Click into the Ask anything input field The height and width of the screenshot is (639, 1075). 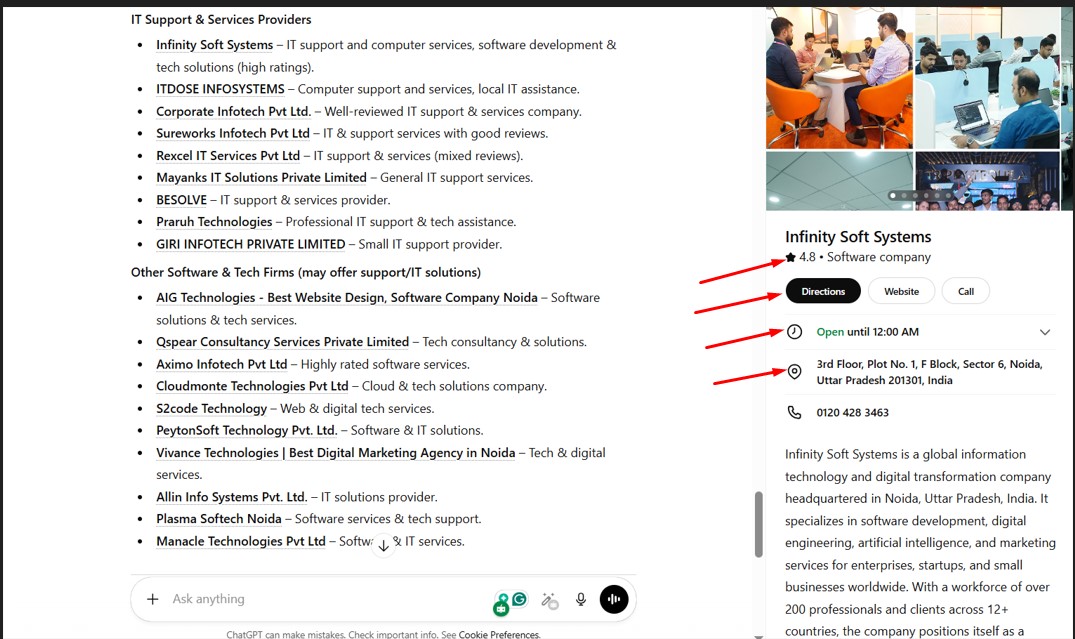pos(320,599)
